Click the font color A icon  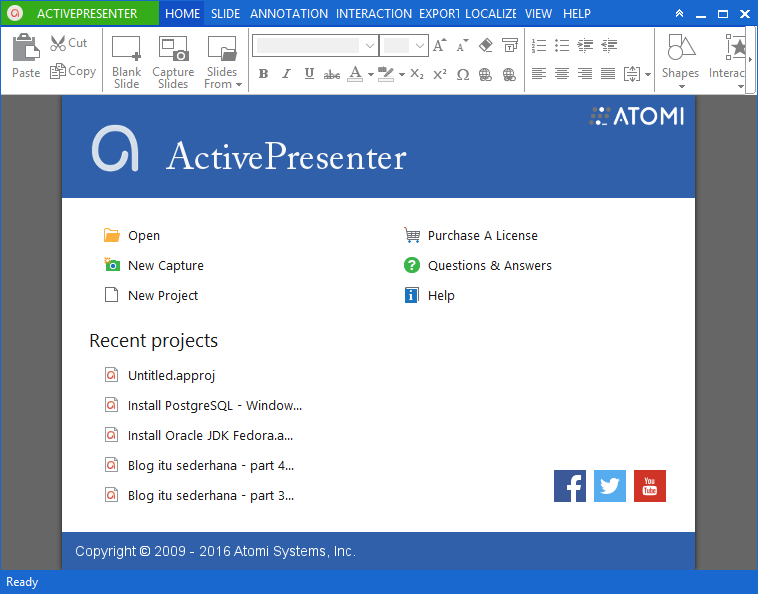tap(355, 74)
